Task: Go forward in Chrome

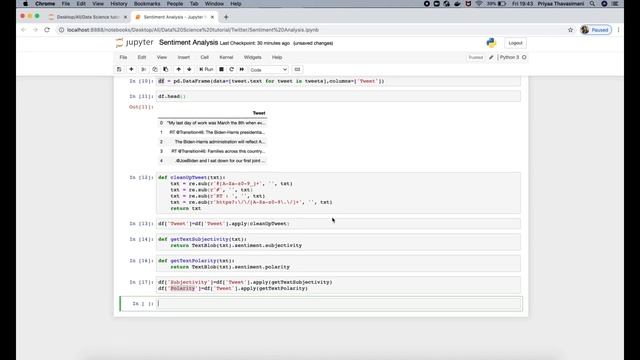Action: (x=35, y=30)
